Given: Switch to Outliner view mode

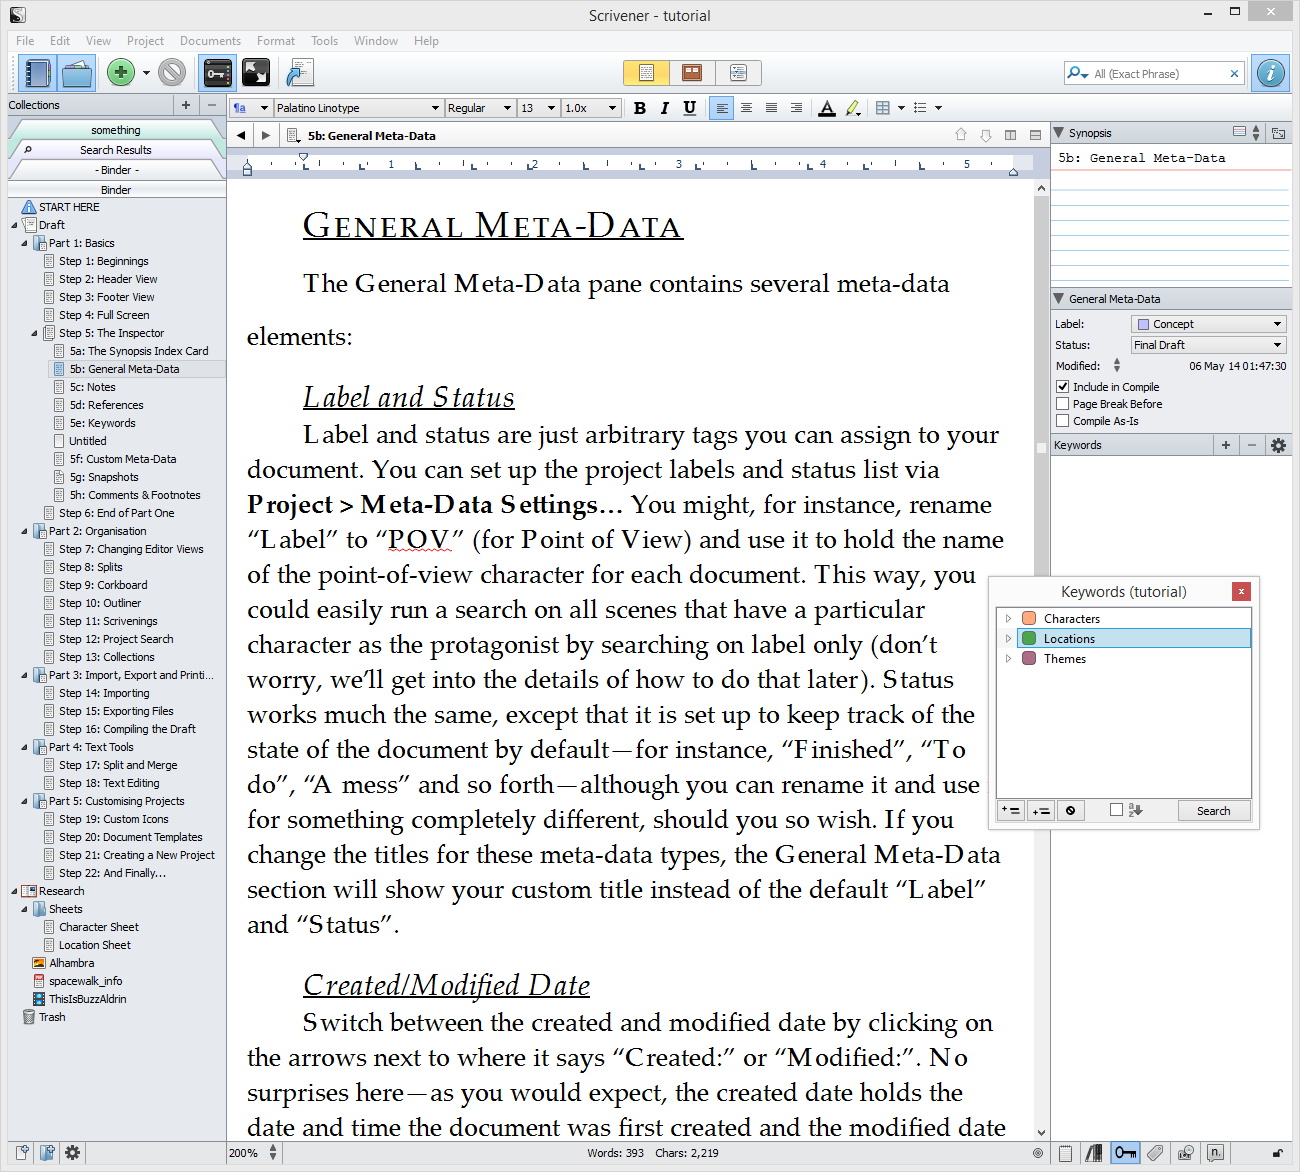Looking at the screenshot, I should tap(738, 73).
